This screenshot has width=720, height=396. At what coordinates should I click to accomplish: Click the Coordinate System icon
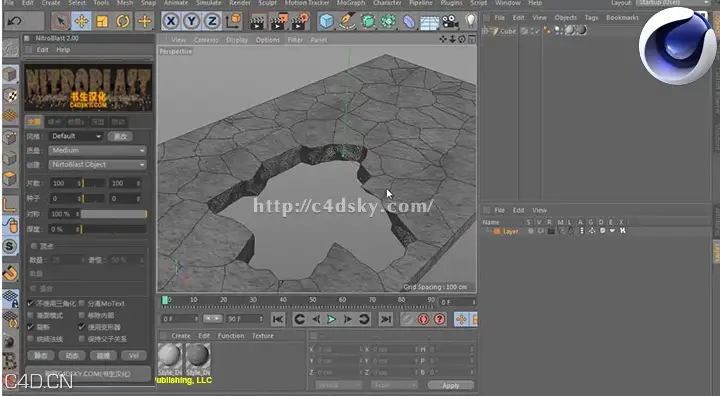(234, 21)
